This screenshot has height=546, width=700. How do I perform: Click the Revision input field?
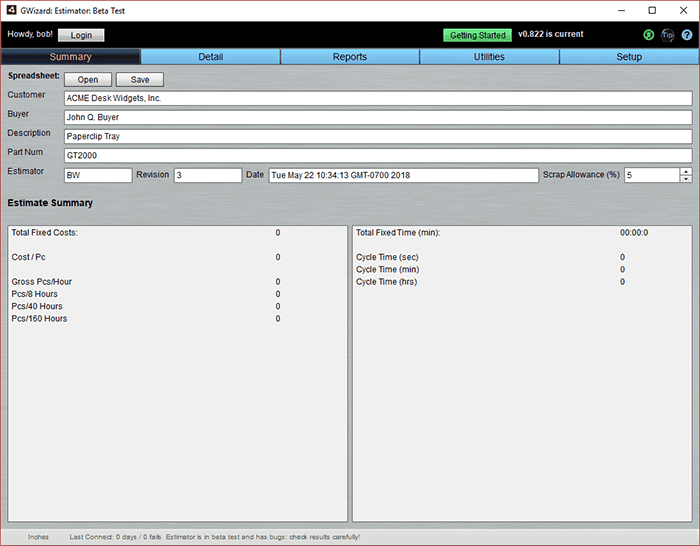tap(208, 175)
